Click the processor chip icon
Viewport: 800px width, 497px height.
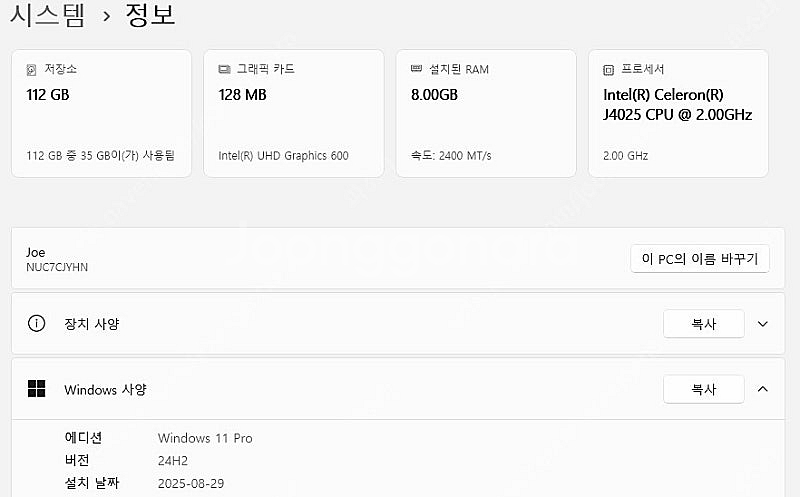click(x=609, y=70)
